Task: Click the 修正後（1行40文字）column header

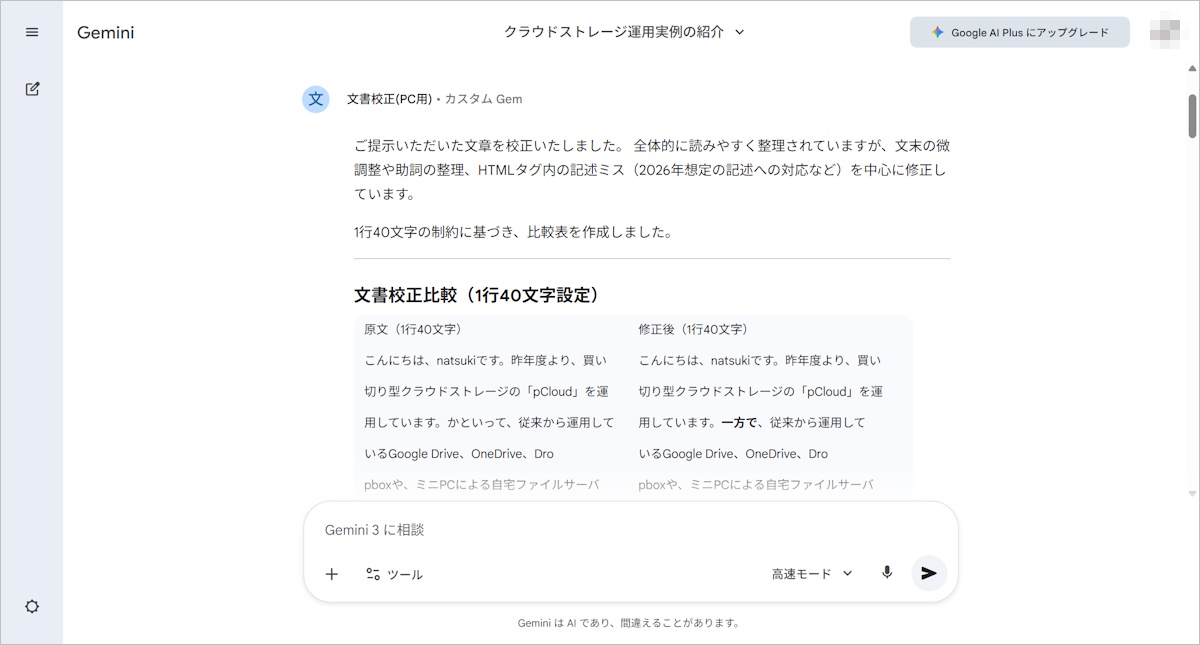Action: 693,329
